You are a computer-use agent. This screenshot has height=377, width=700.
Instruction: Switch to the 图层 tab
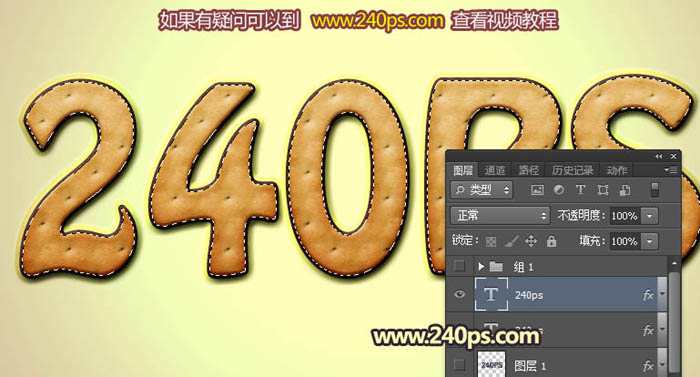click(463, 170)
